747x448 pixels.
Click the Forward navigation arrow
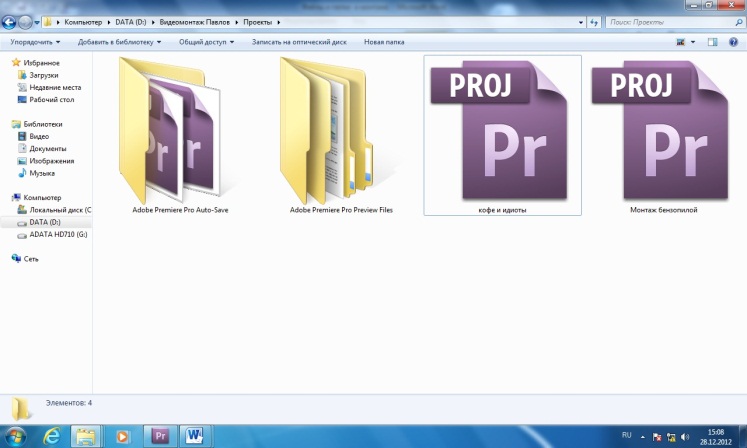click(25, 22)
